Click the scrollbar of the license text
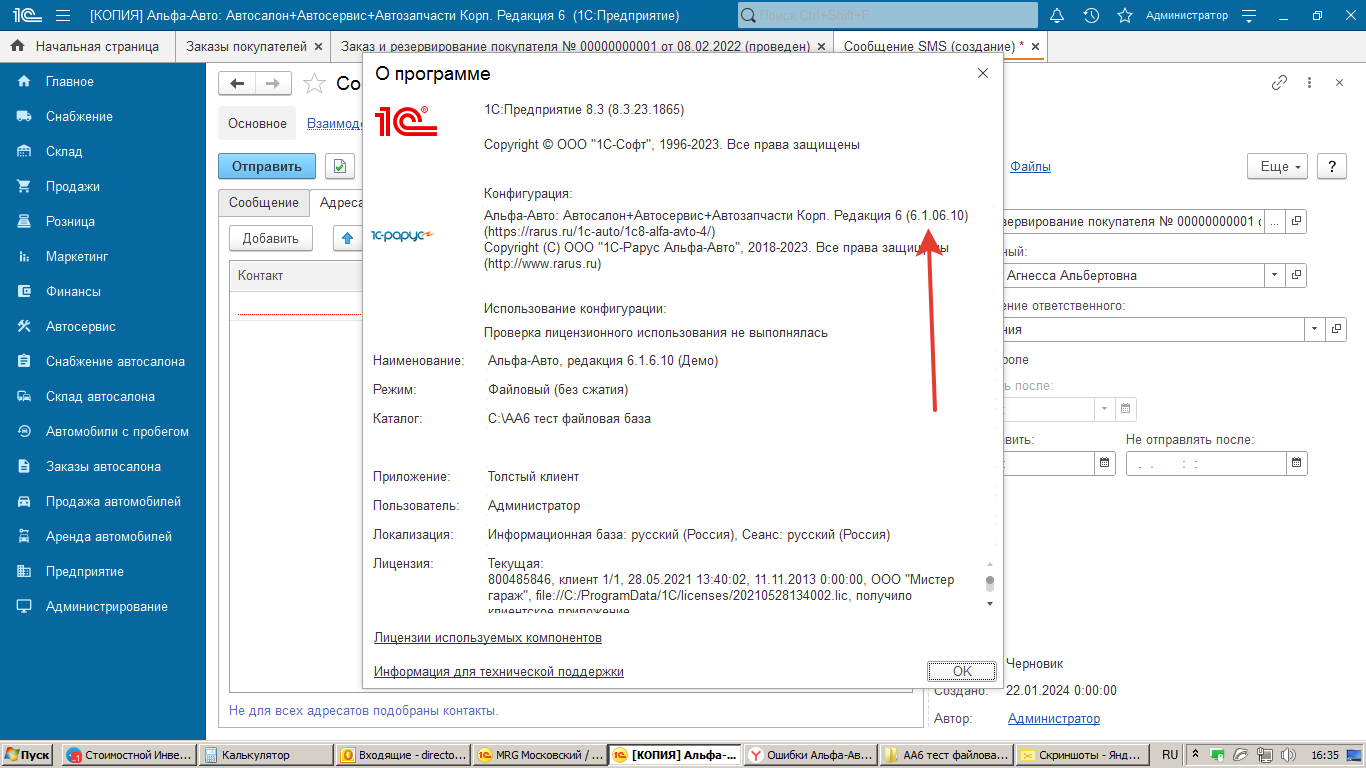 pos(990,583)
